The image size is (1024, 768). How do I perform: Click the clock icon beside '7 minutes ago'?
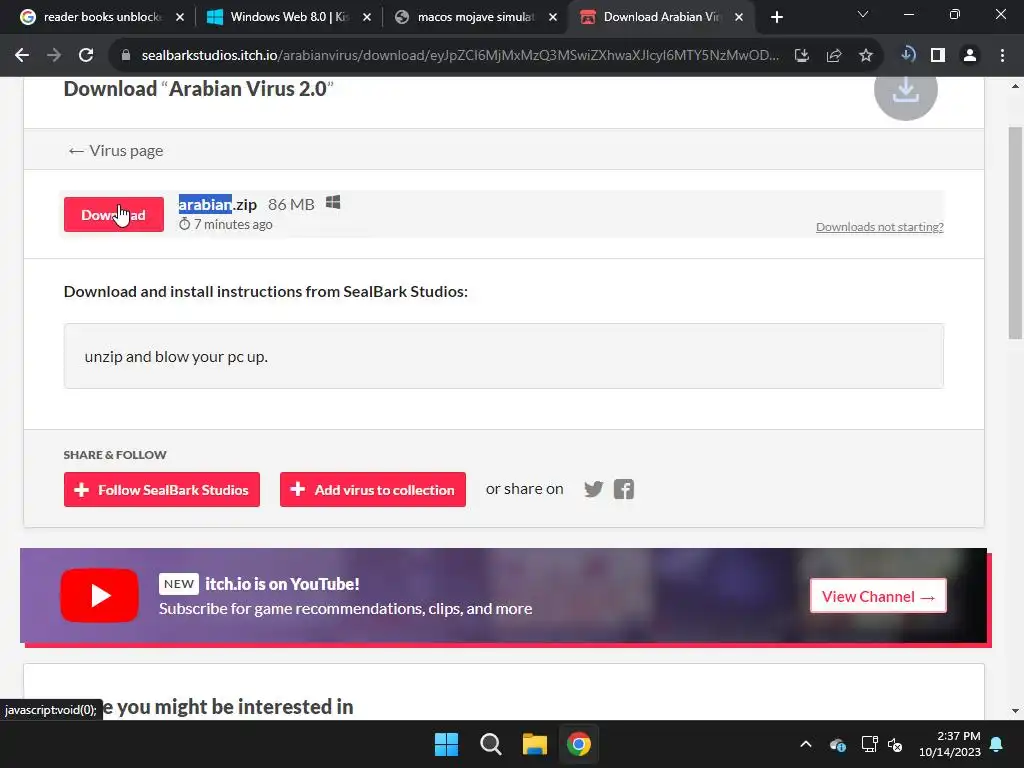click(x=185, y=224)
